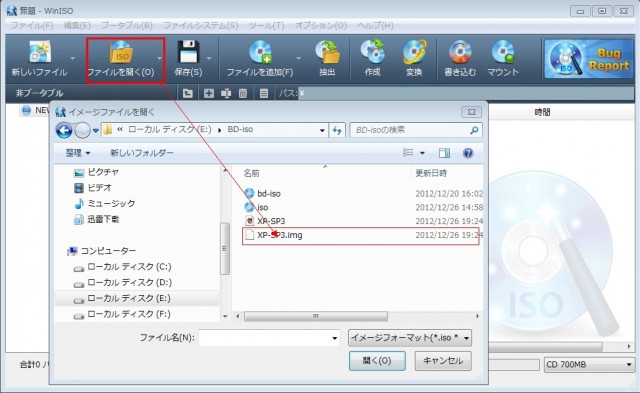This screenshot has height=393, width=640.
Task: Open dropdown arrow next to 新しいファイル
Action: (73, 58)
